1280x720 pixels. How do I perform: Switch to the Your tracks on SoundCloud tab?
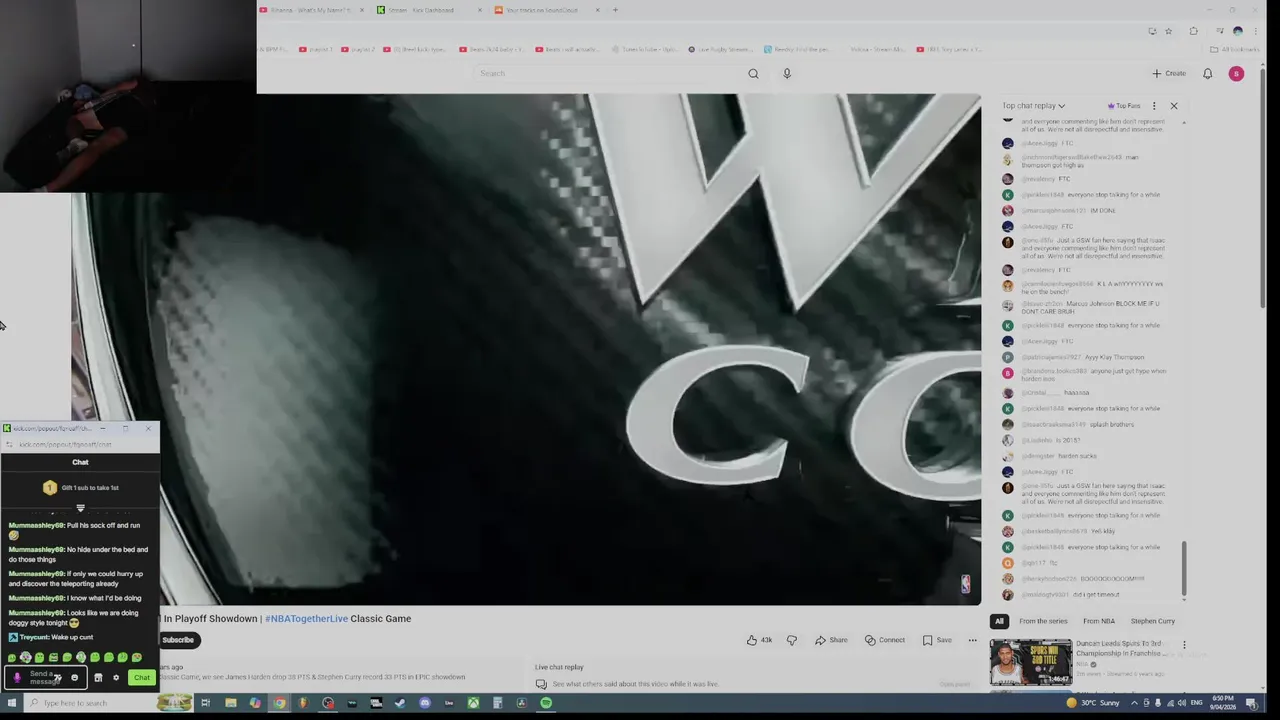tap(545, 10)
